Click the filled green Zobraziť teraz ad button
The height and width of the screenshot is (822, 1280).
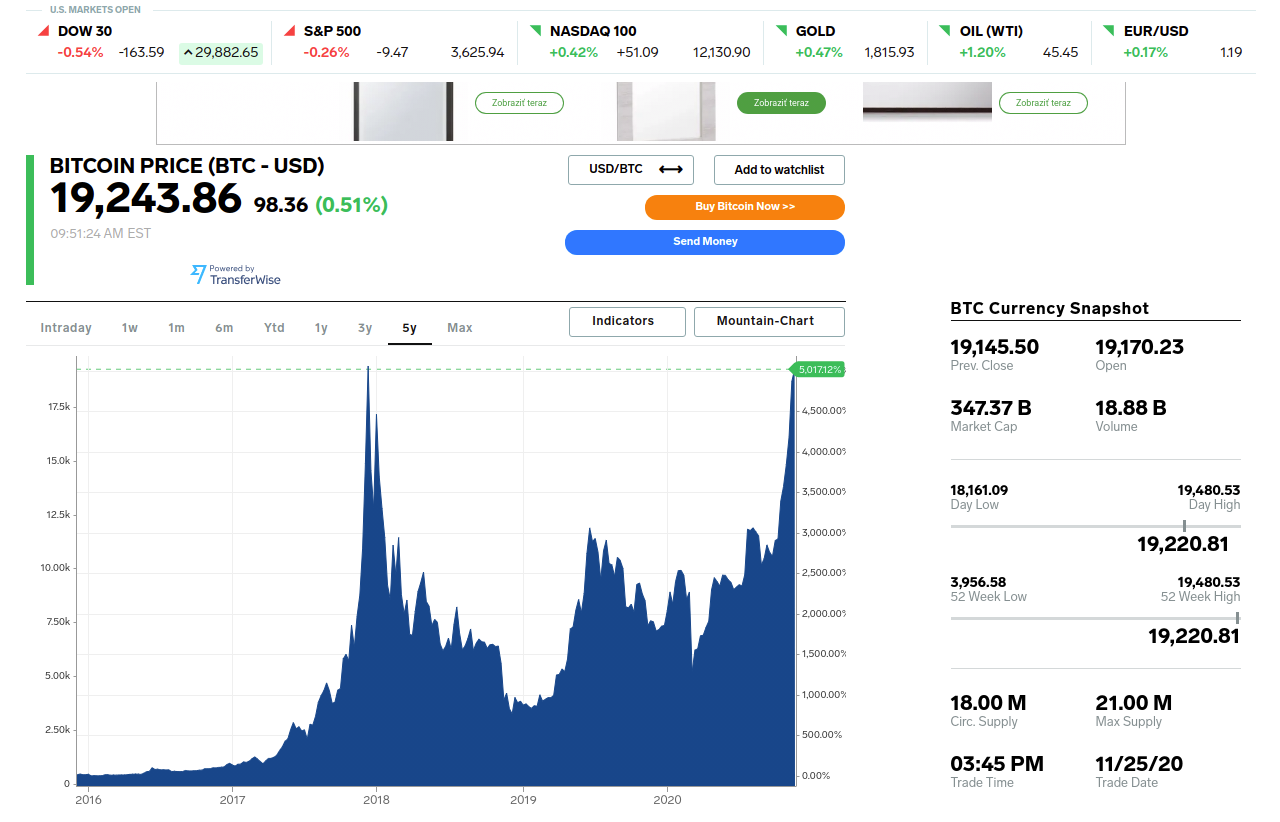781,102
